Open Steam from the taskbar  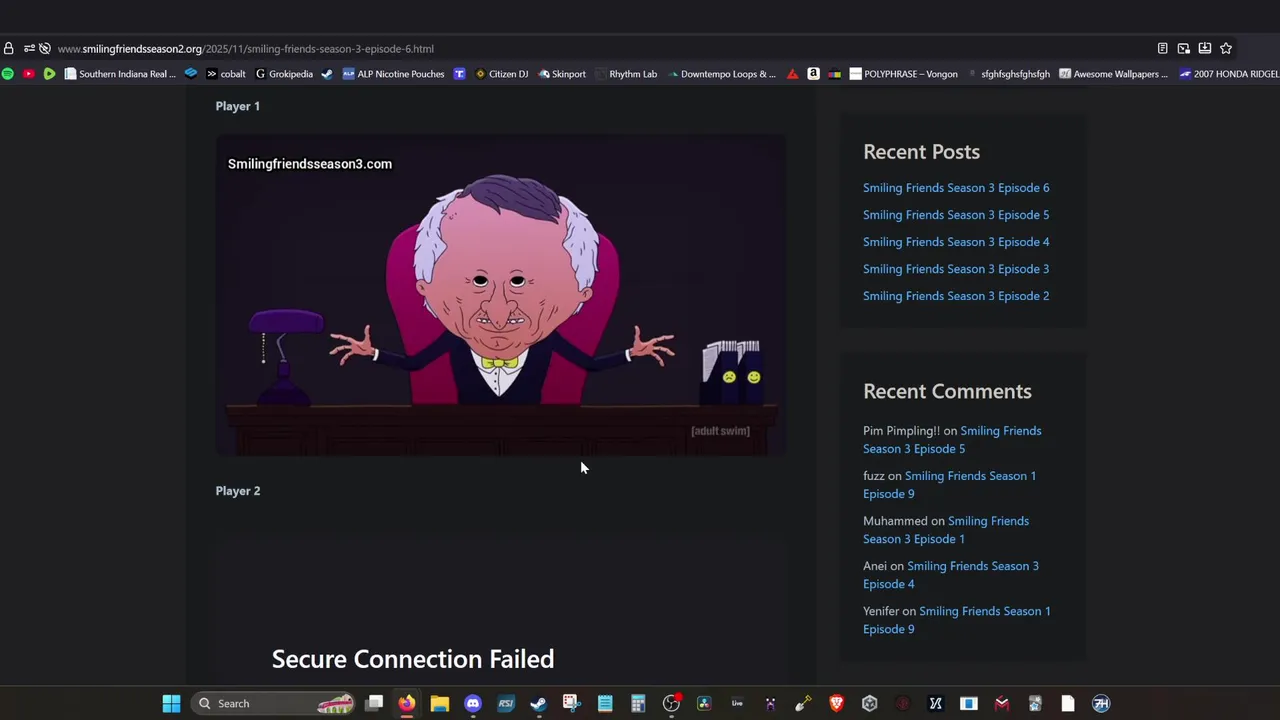[539, 703]
